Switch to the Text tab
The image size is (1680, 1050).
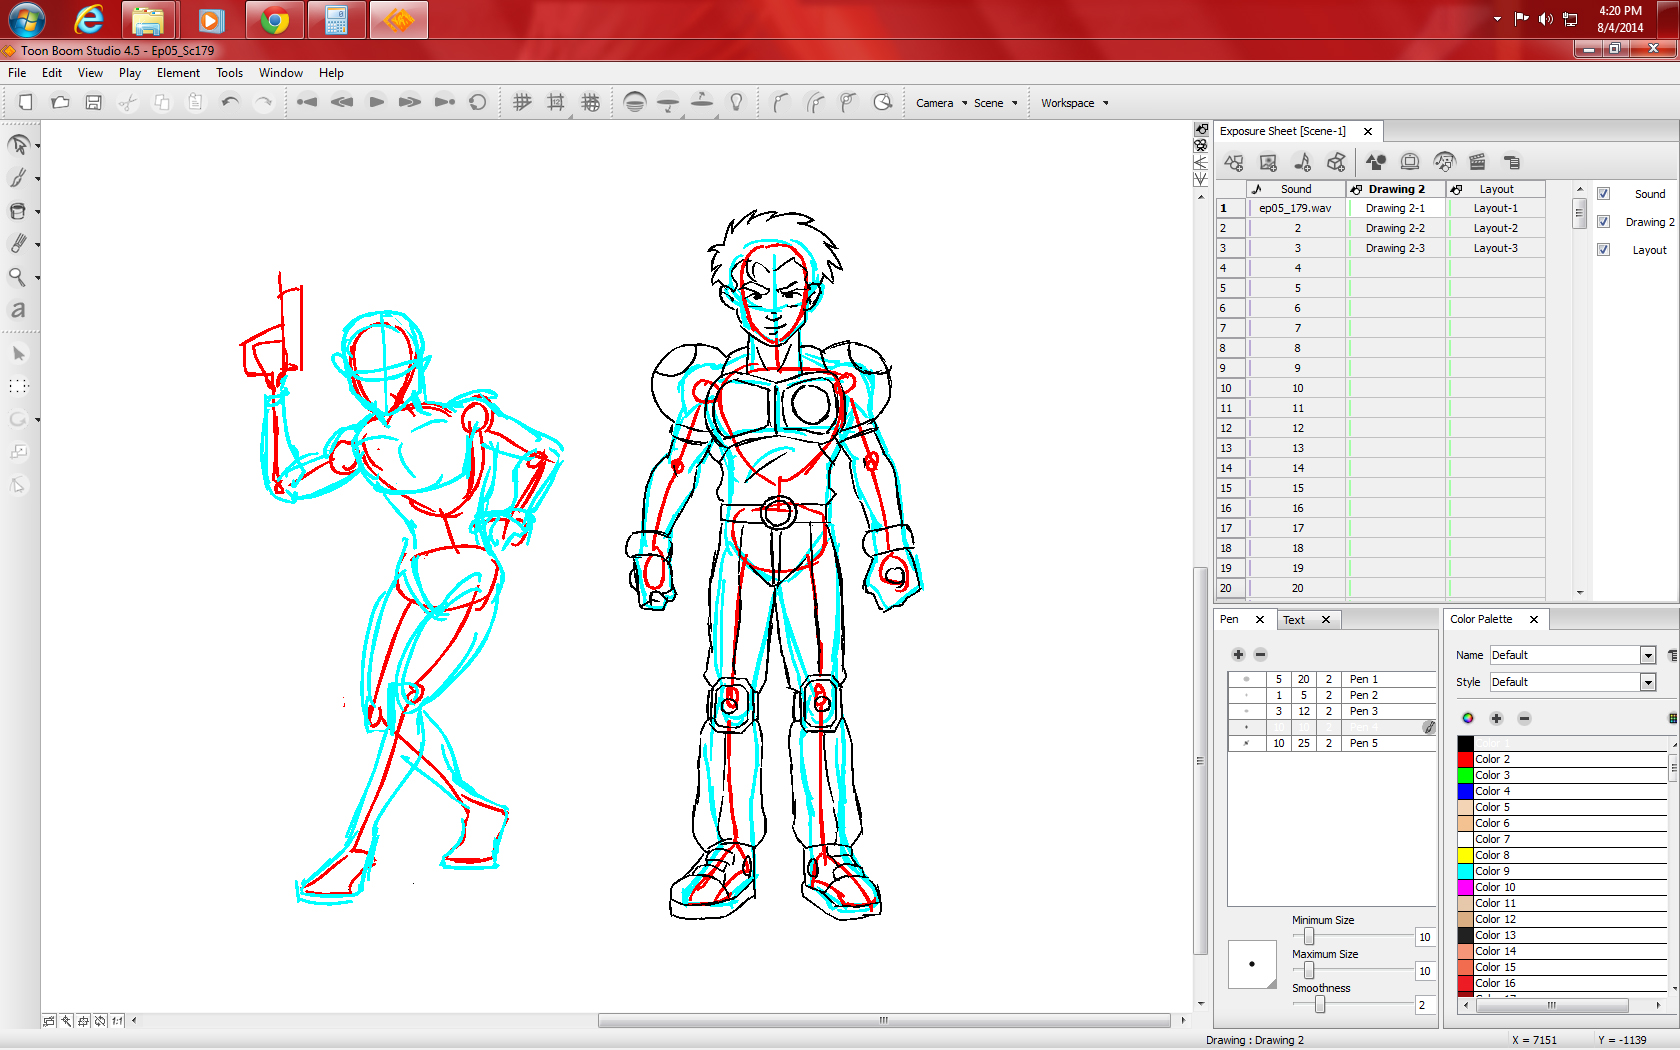click(1294, 620)
